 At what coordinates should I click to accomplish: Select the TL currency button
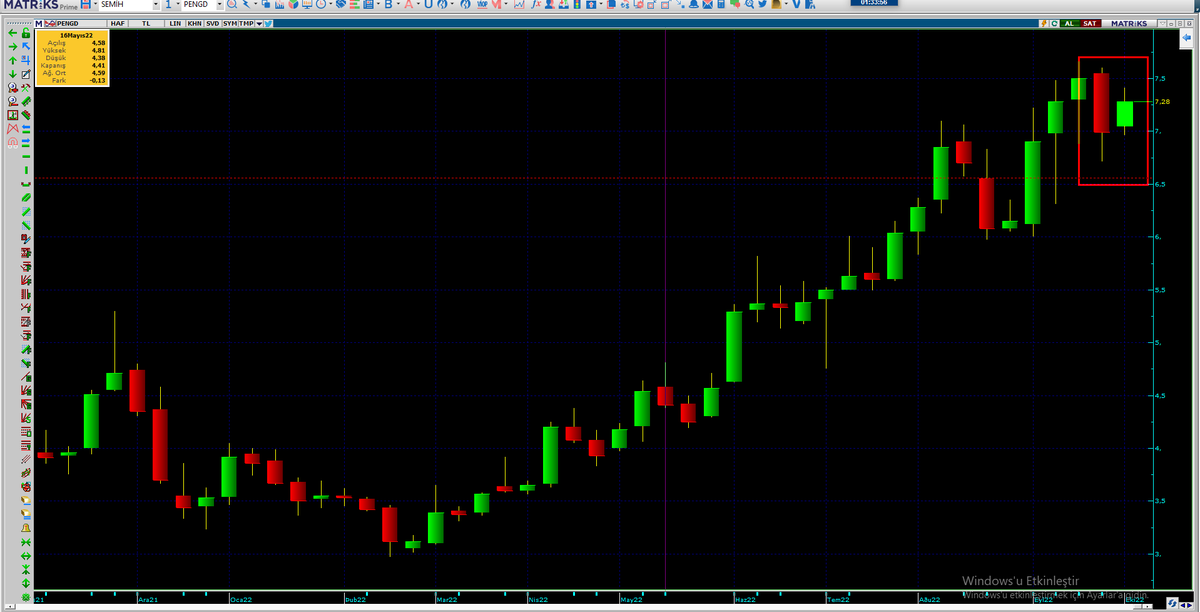point(146,23)
